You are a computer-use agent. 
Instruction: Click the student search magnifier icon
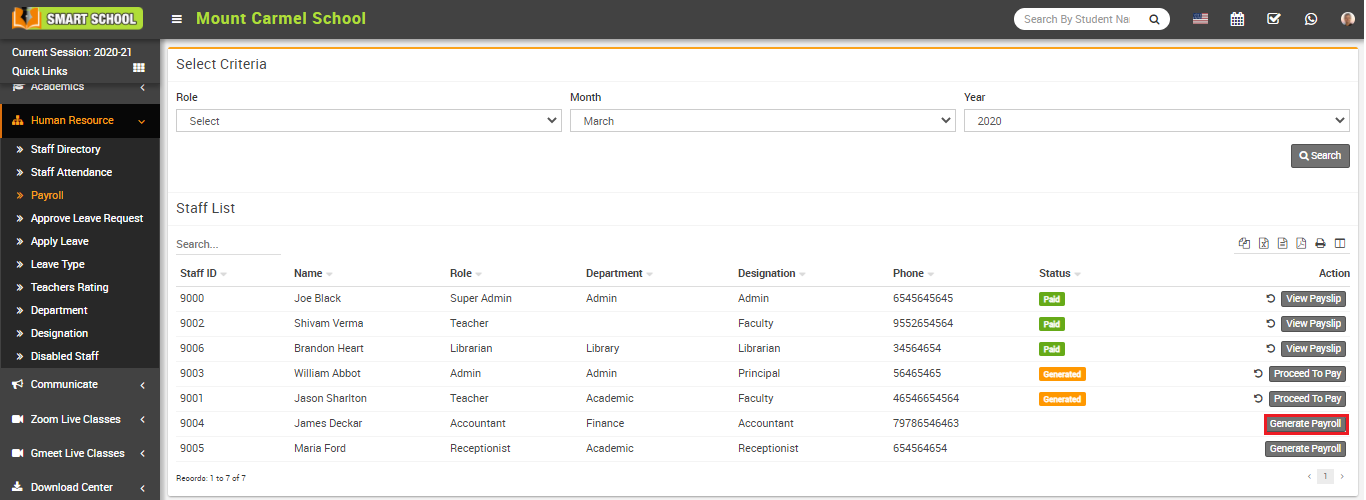tap(1154, 19)
